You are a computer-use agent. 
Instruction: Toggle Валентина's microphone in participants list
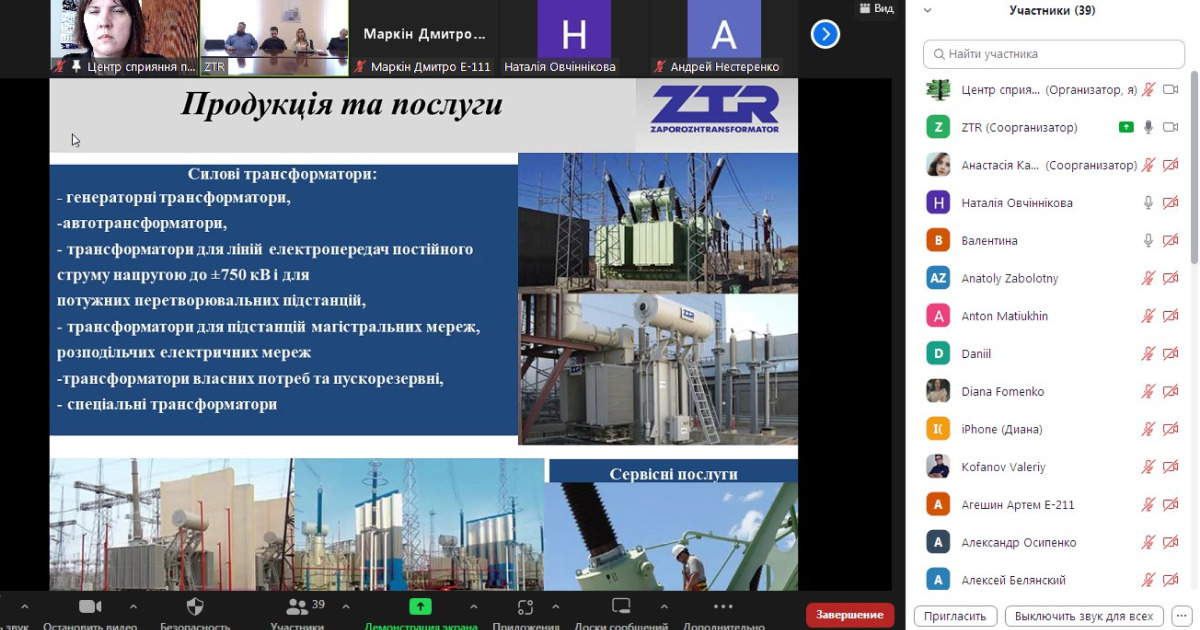pyautogui.click(x=1148, y=241)
